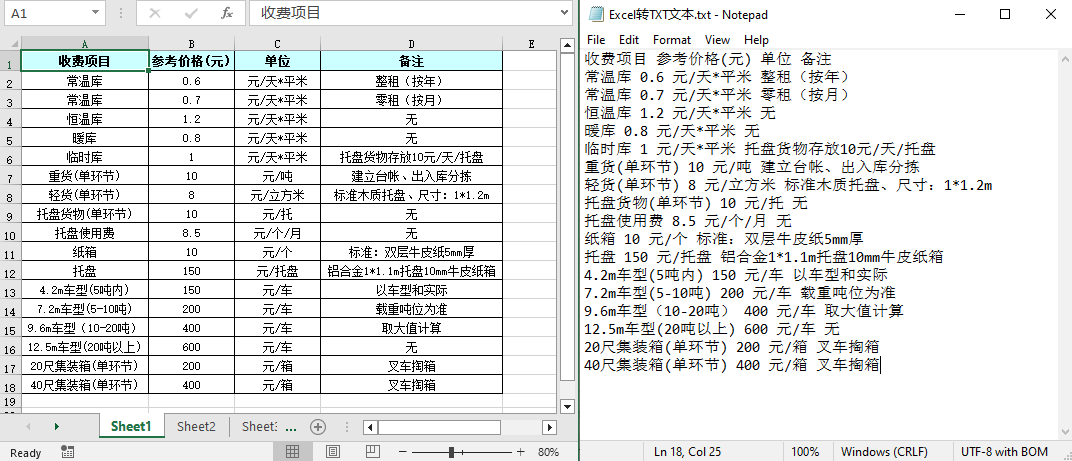The width and height of the screenshot is (1072, 461).
Task: Select cell 8.5 in price column
Action: click(x=191, y=233)
